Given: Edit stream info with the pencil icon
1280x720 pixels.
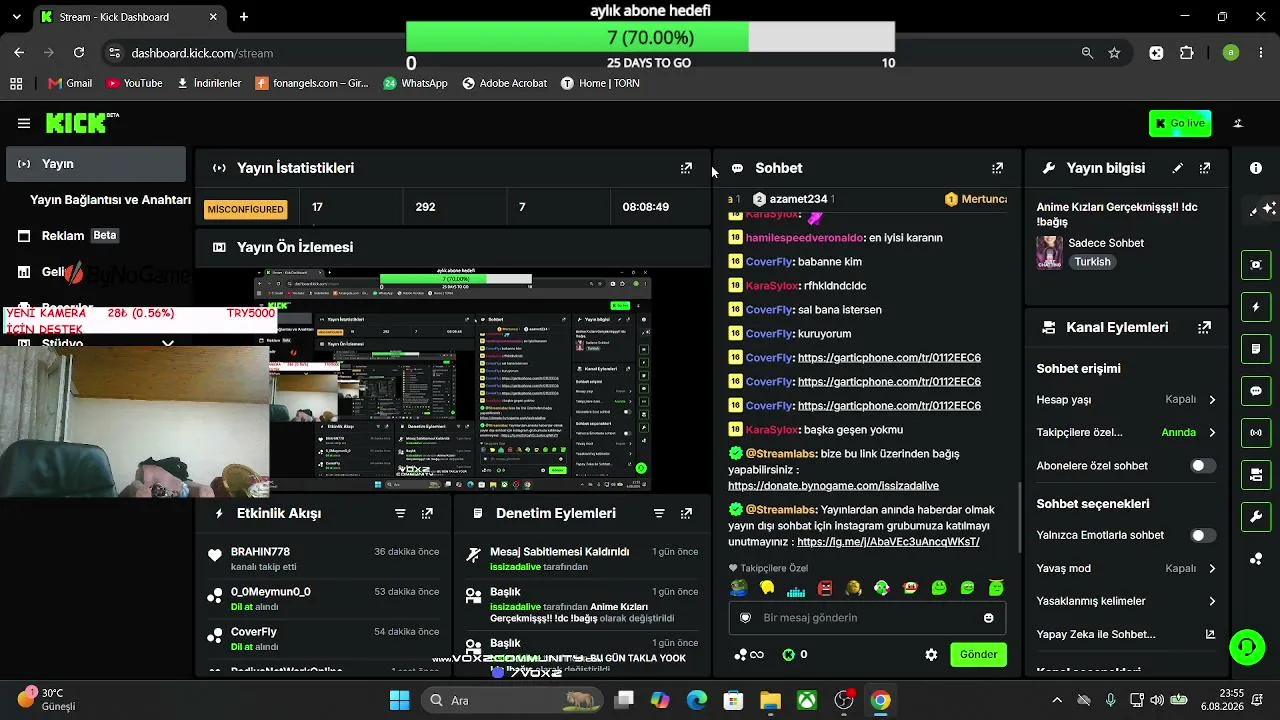Looking at the screenshot, I should tap(1178, 168).
